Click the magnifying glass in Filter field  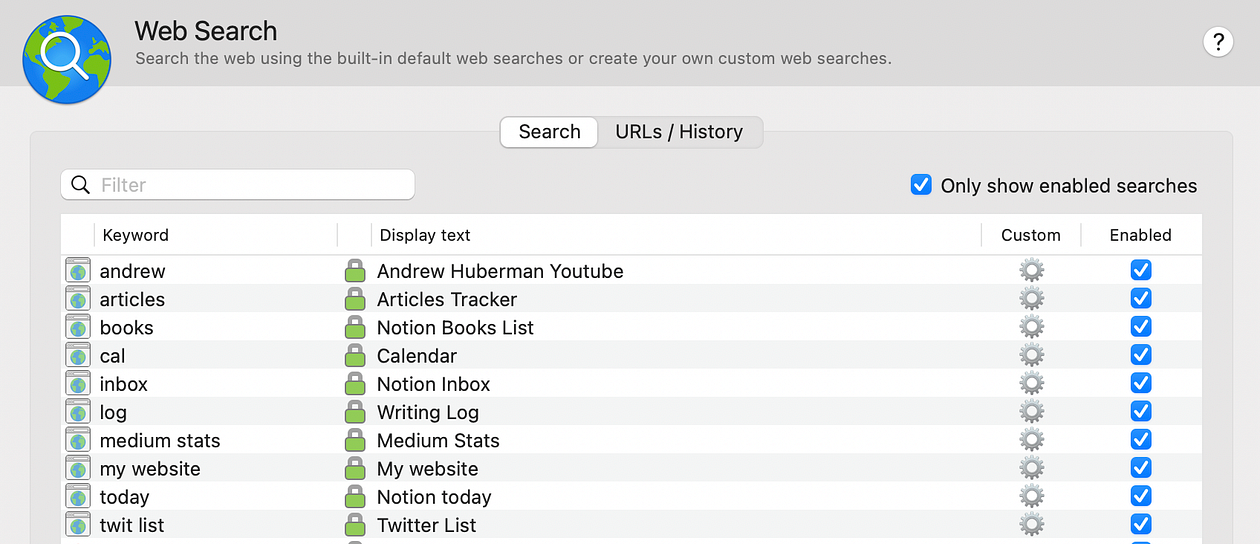click(x=81, y=185)
